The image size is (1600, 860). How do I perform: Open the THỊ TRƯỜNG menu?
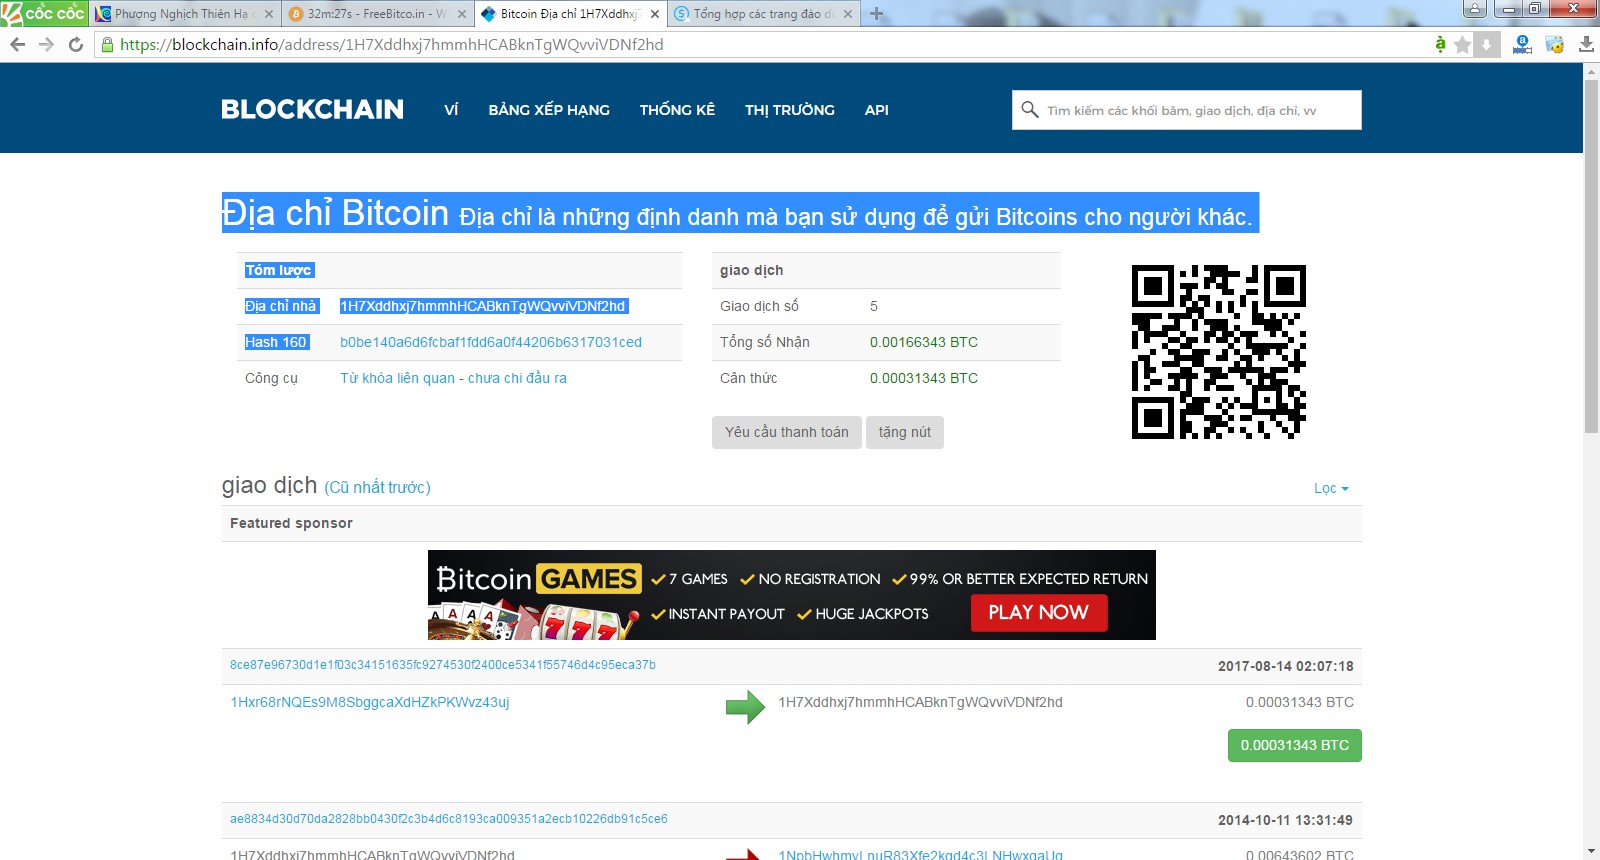click(x=790, y=110)
